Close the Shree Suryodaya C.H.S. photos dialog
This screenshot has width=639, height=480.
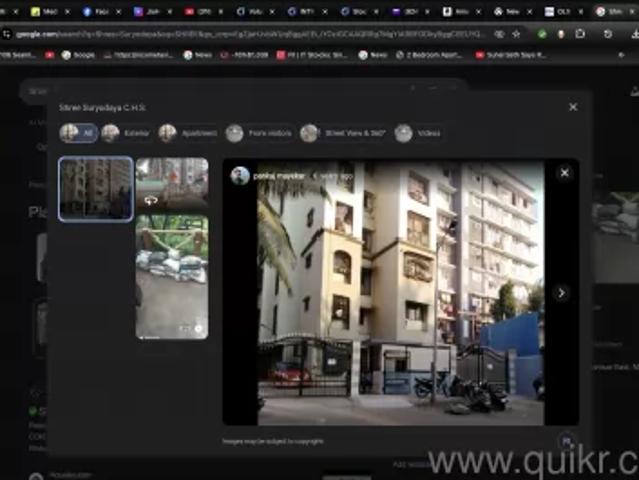pos(572,107)
